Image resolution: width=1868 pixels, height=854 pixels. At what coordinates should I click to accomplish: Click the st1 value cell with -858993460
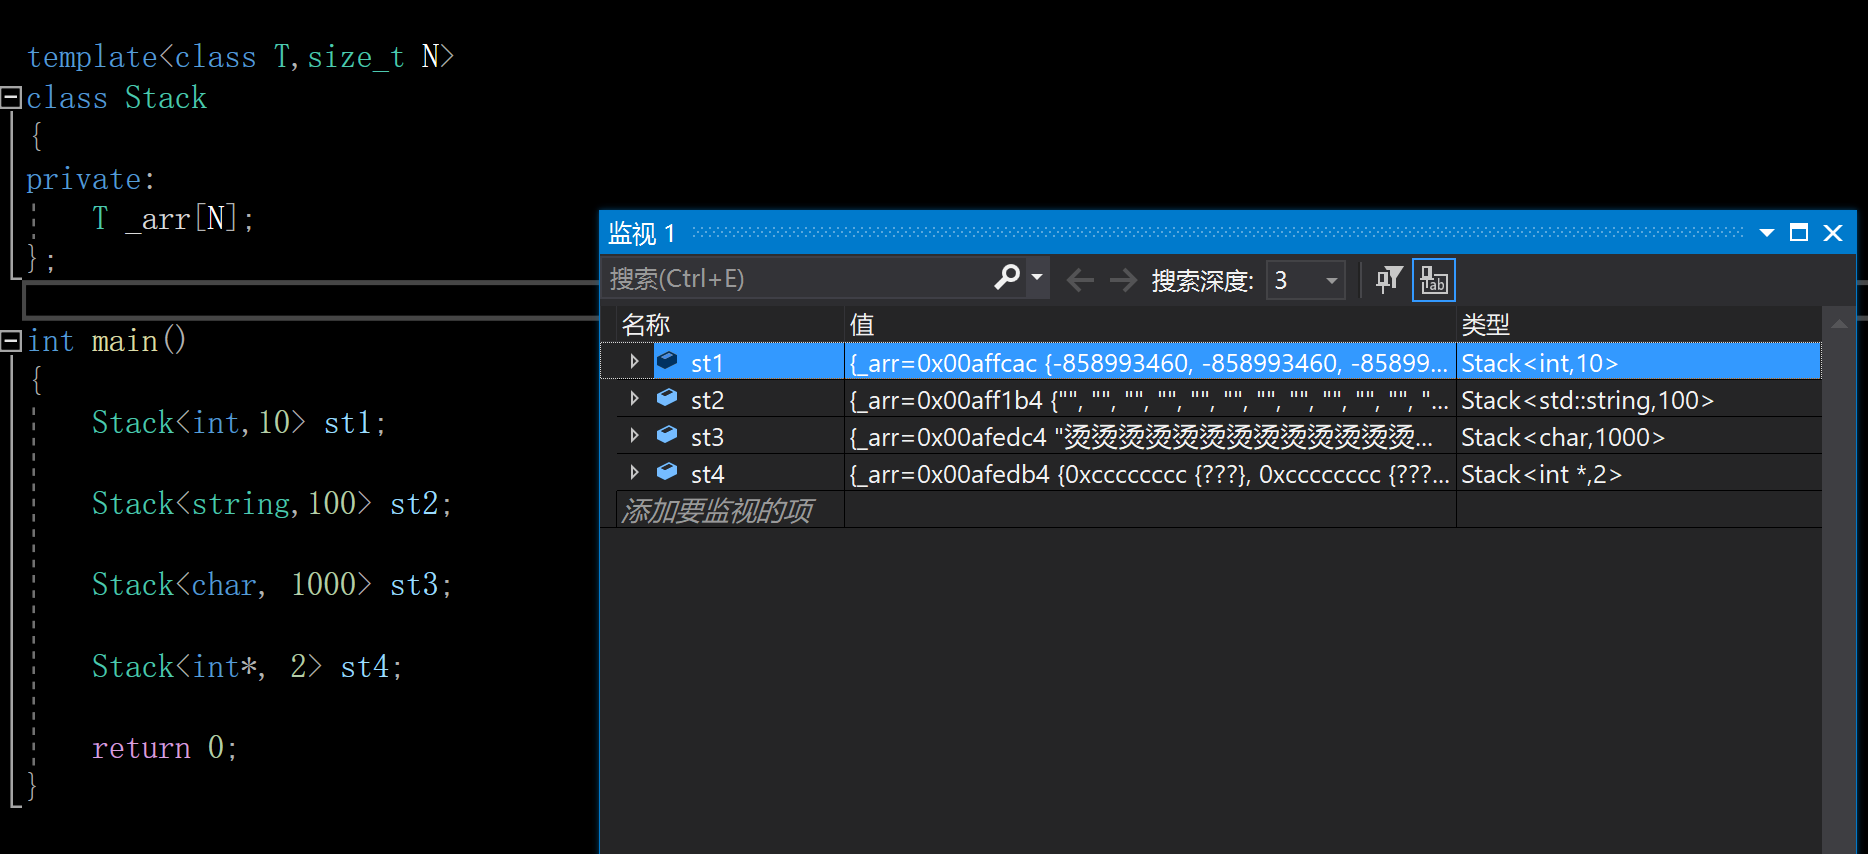point(1150,362)
